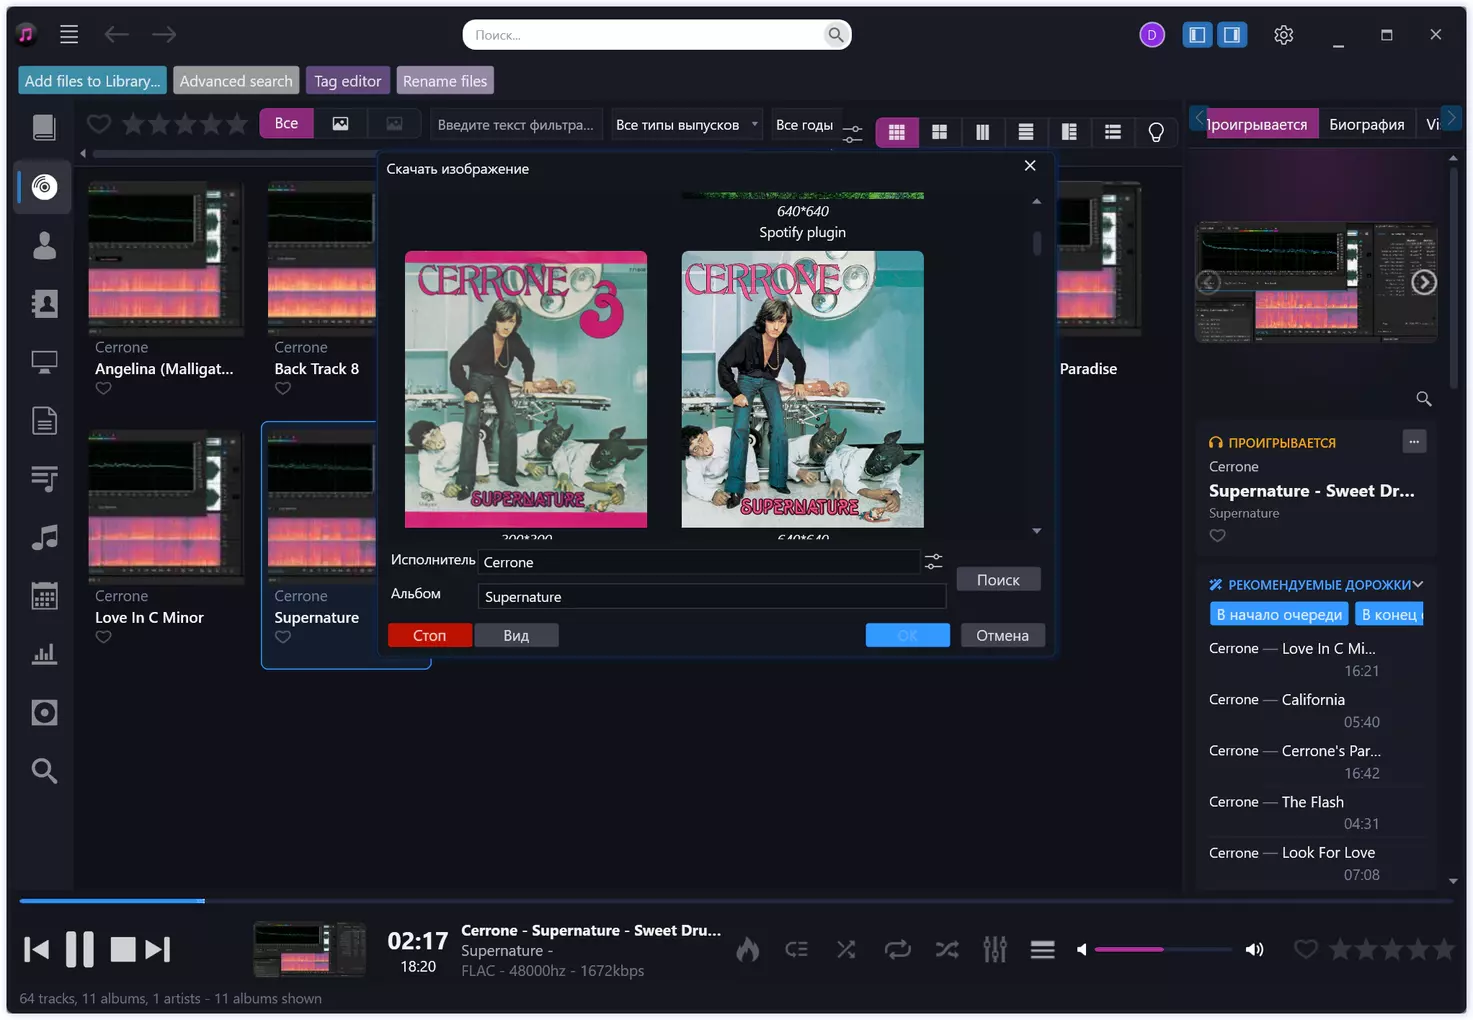This screenshot has width=1473, height=1020.
Task: Click the document page icon in the sidebar
Action: point(44,420)
